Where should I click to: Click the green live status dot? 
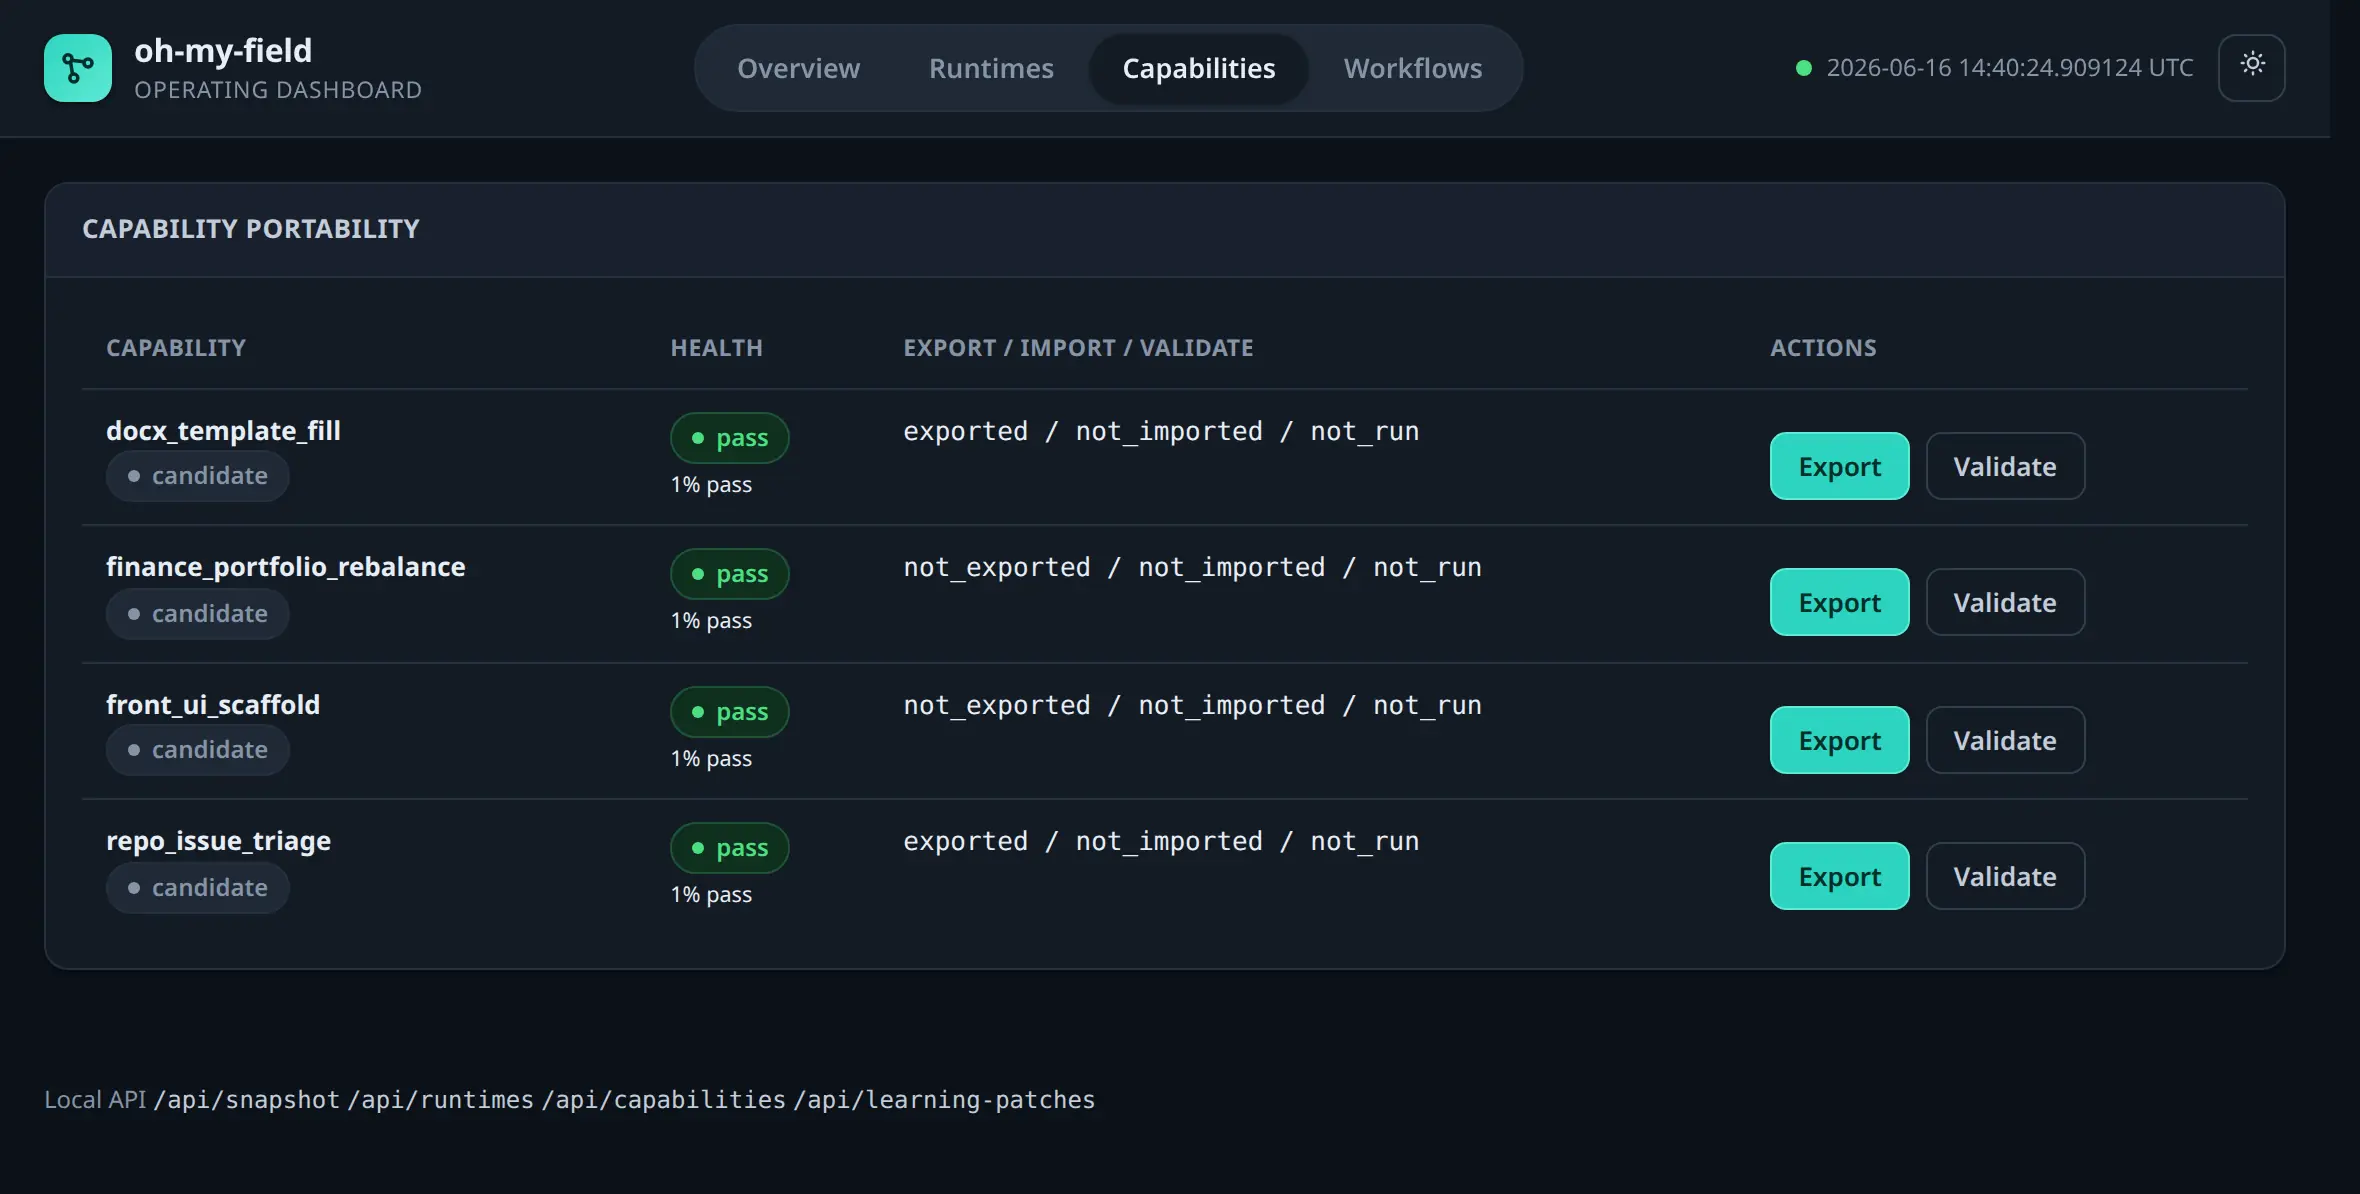click(x=1804, y=68)
